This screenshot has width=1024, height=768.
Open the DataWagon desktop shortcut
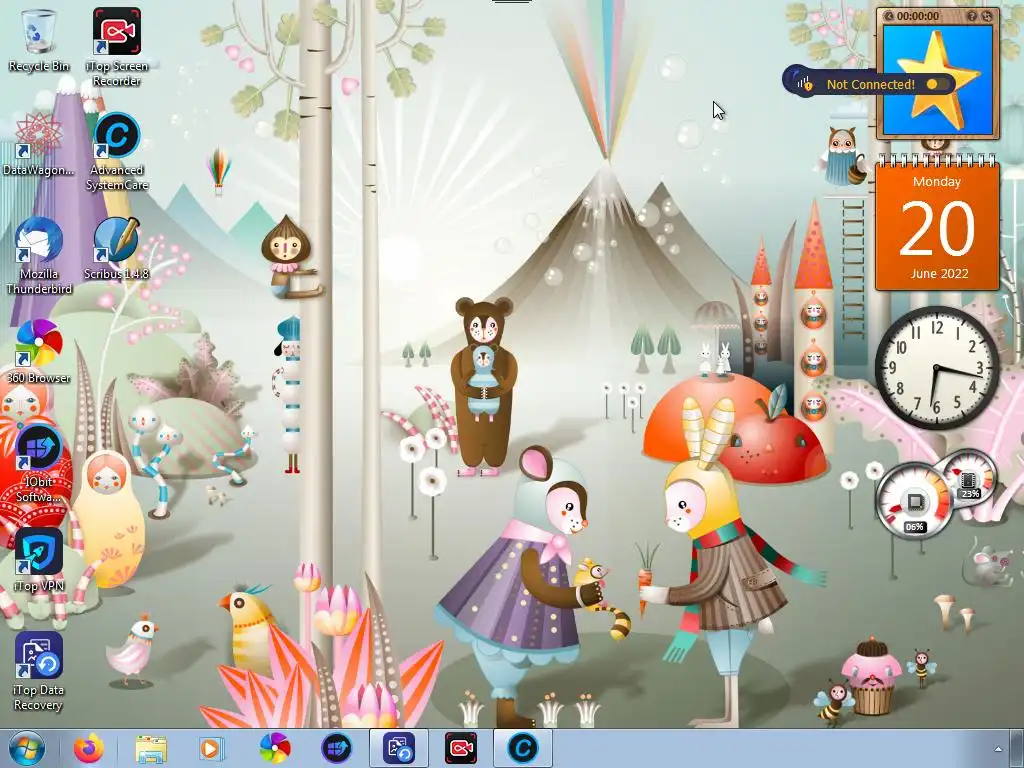click(x=39, y=144)
